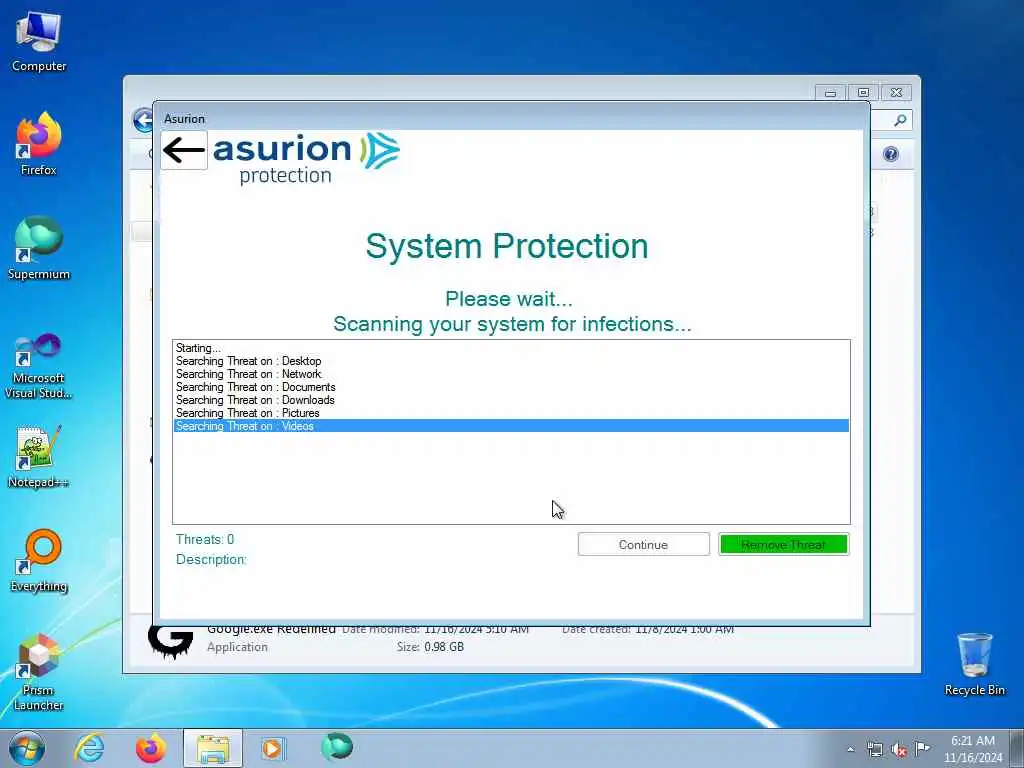
Task: Open the Recycle Bin icon
Action: [974, 665]
